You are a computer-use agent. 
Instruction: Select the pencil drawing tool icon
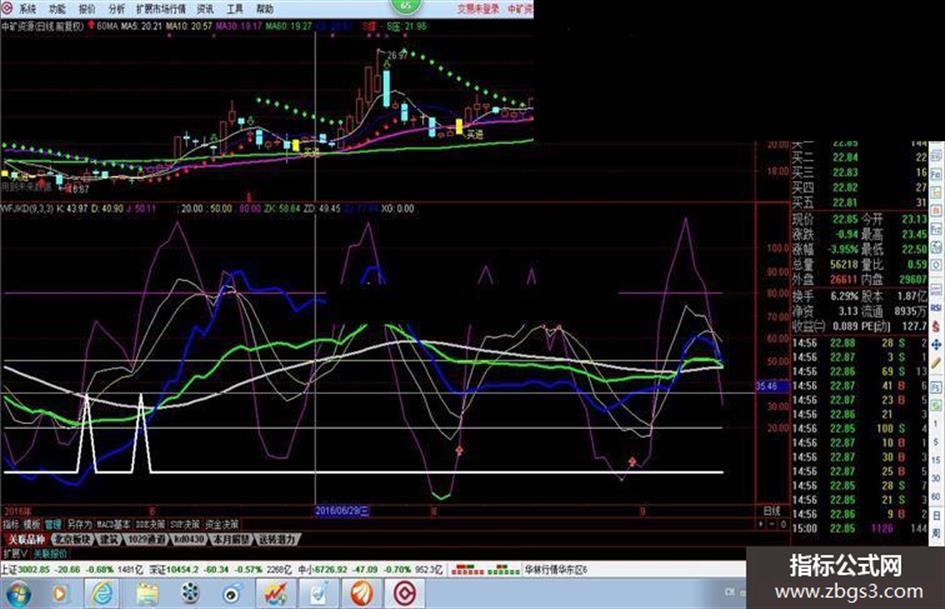(936, 362)
